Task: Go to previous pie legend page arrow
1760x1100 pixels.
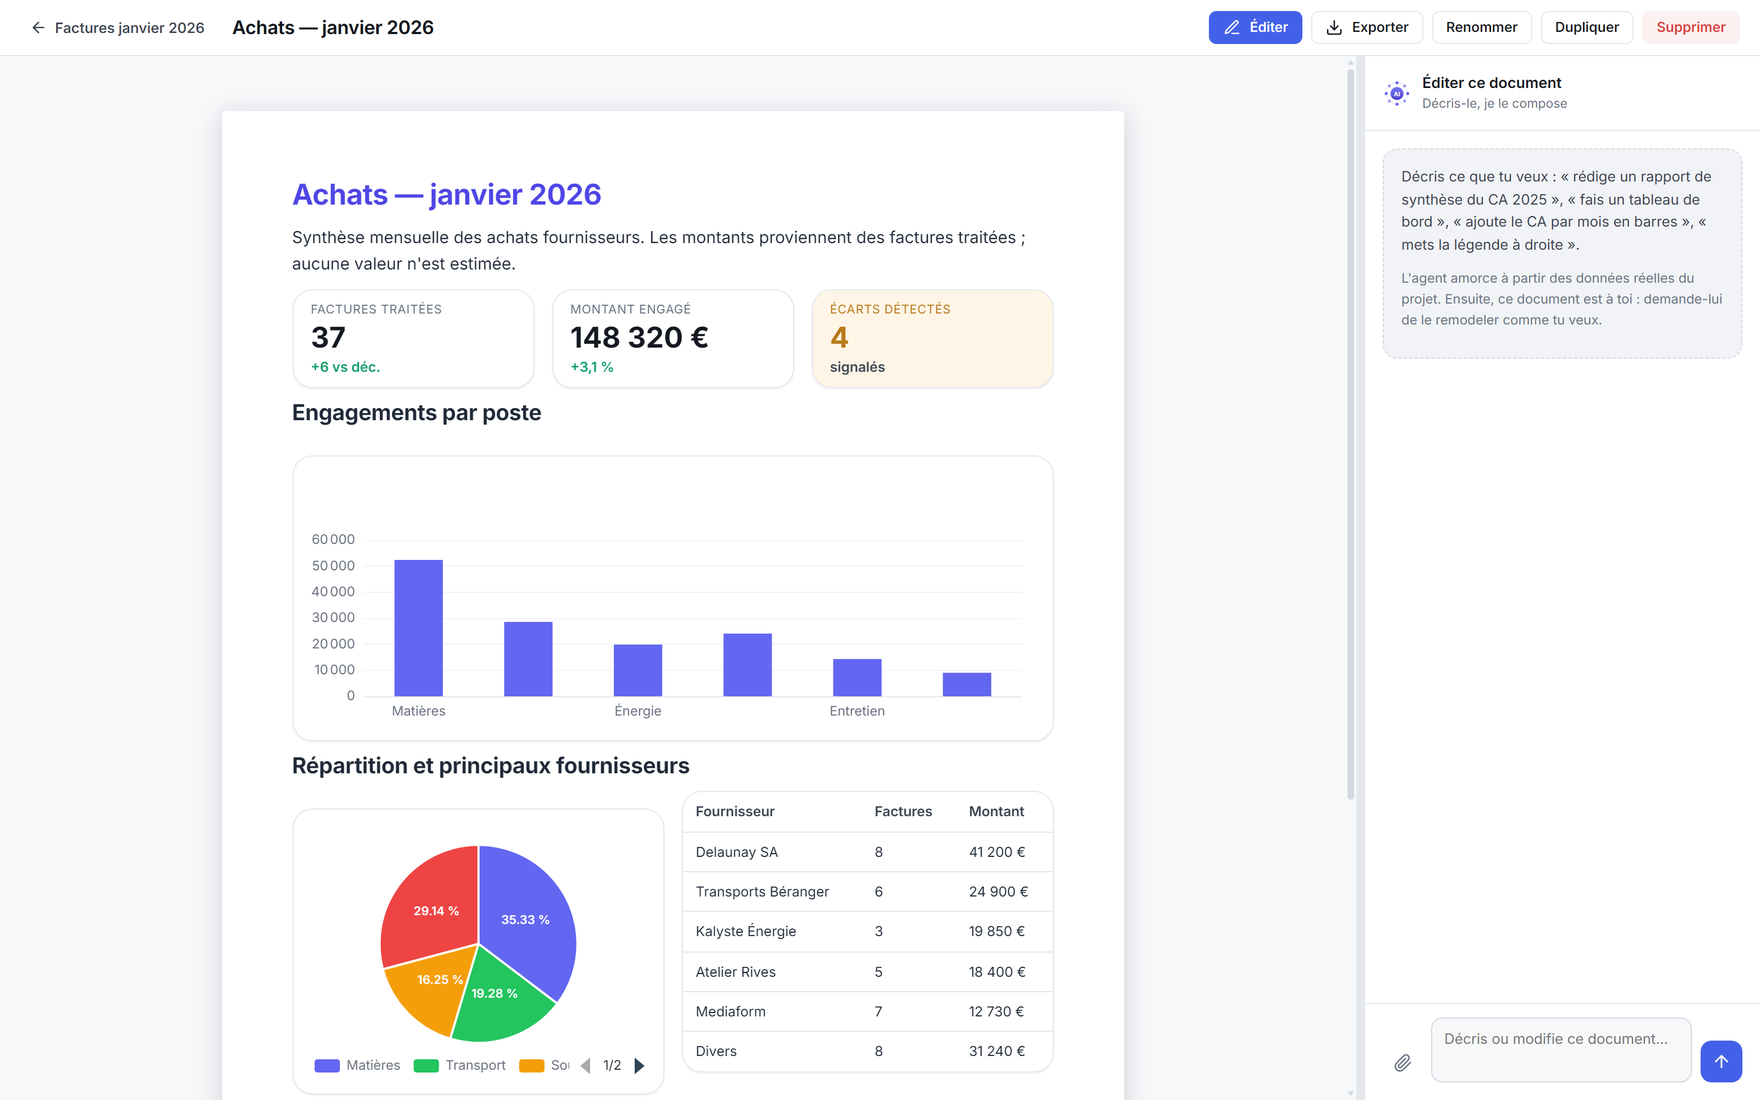Action: 586,1066
